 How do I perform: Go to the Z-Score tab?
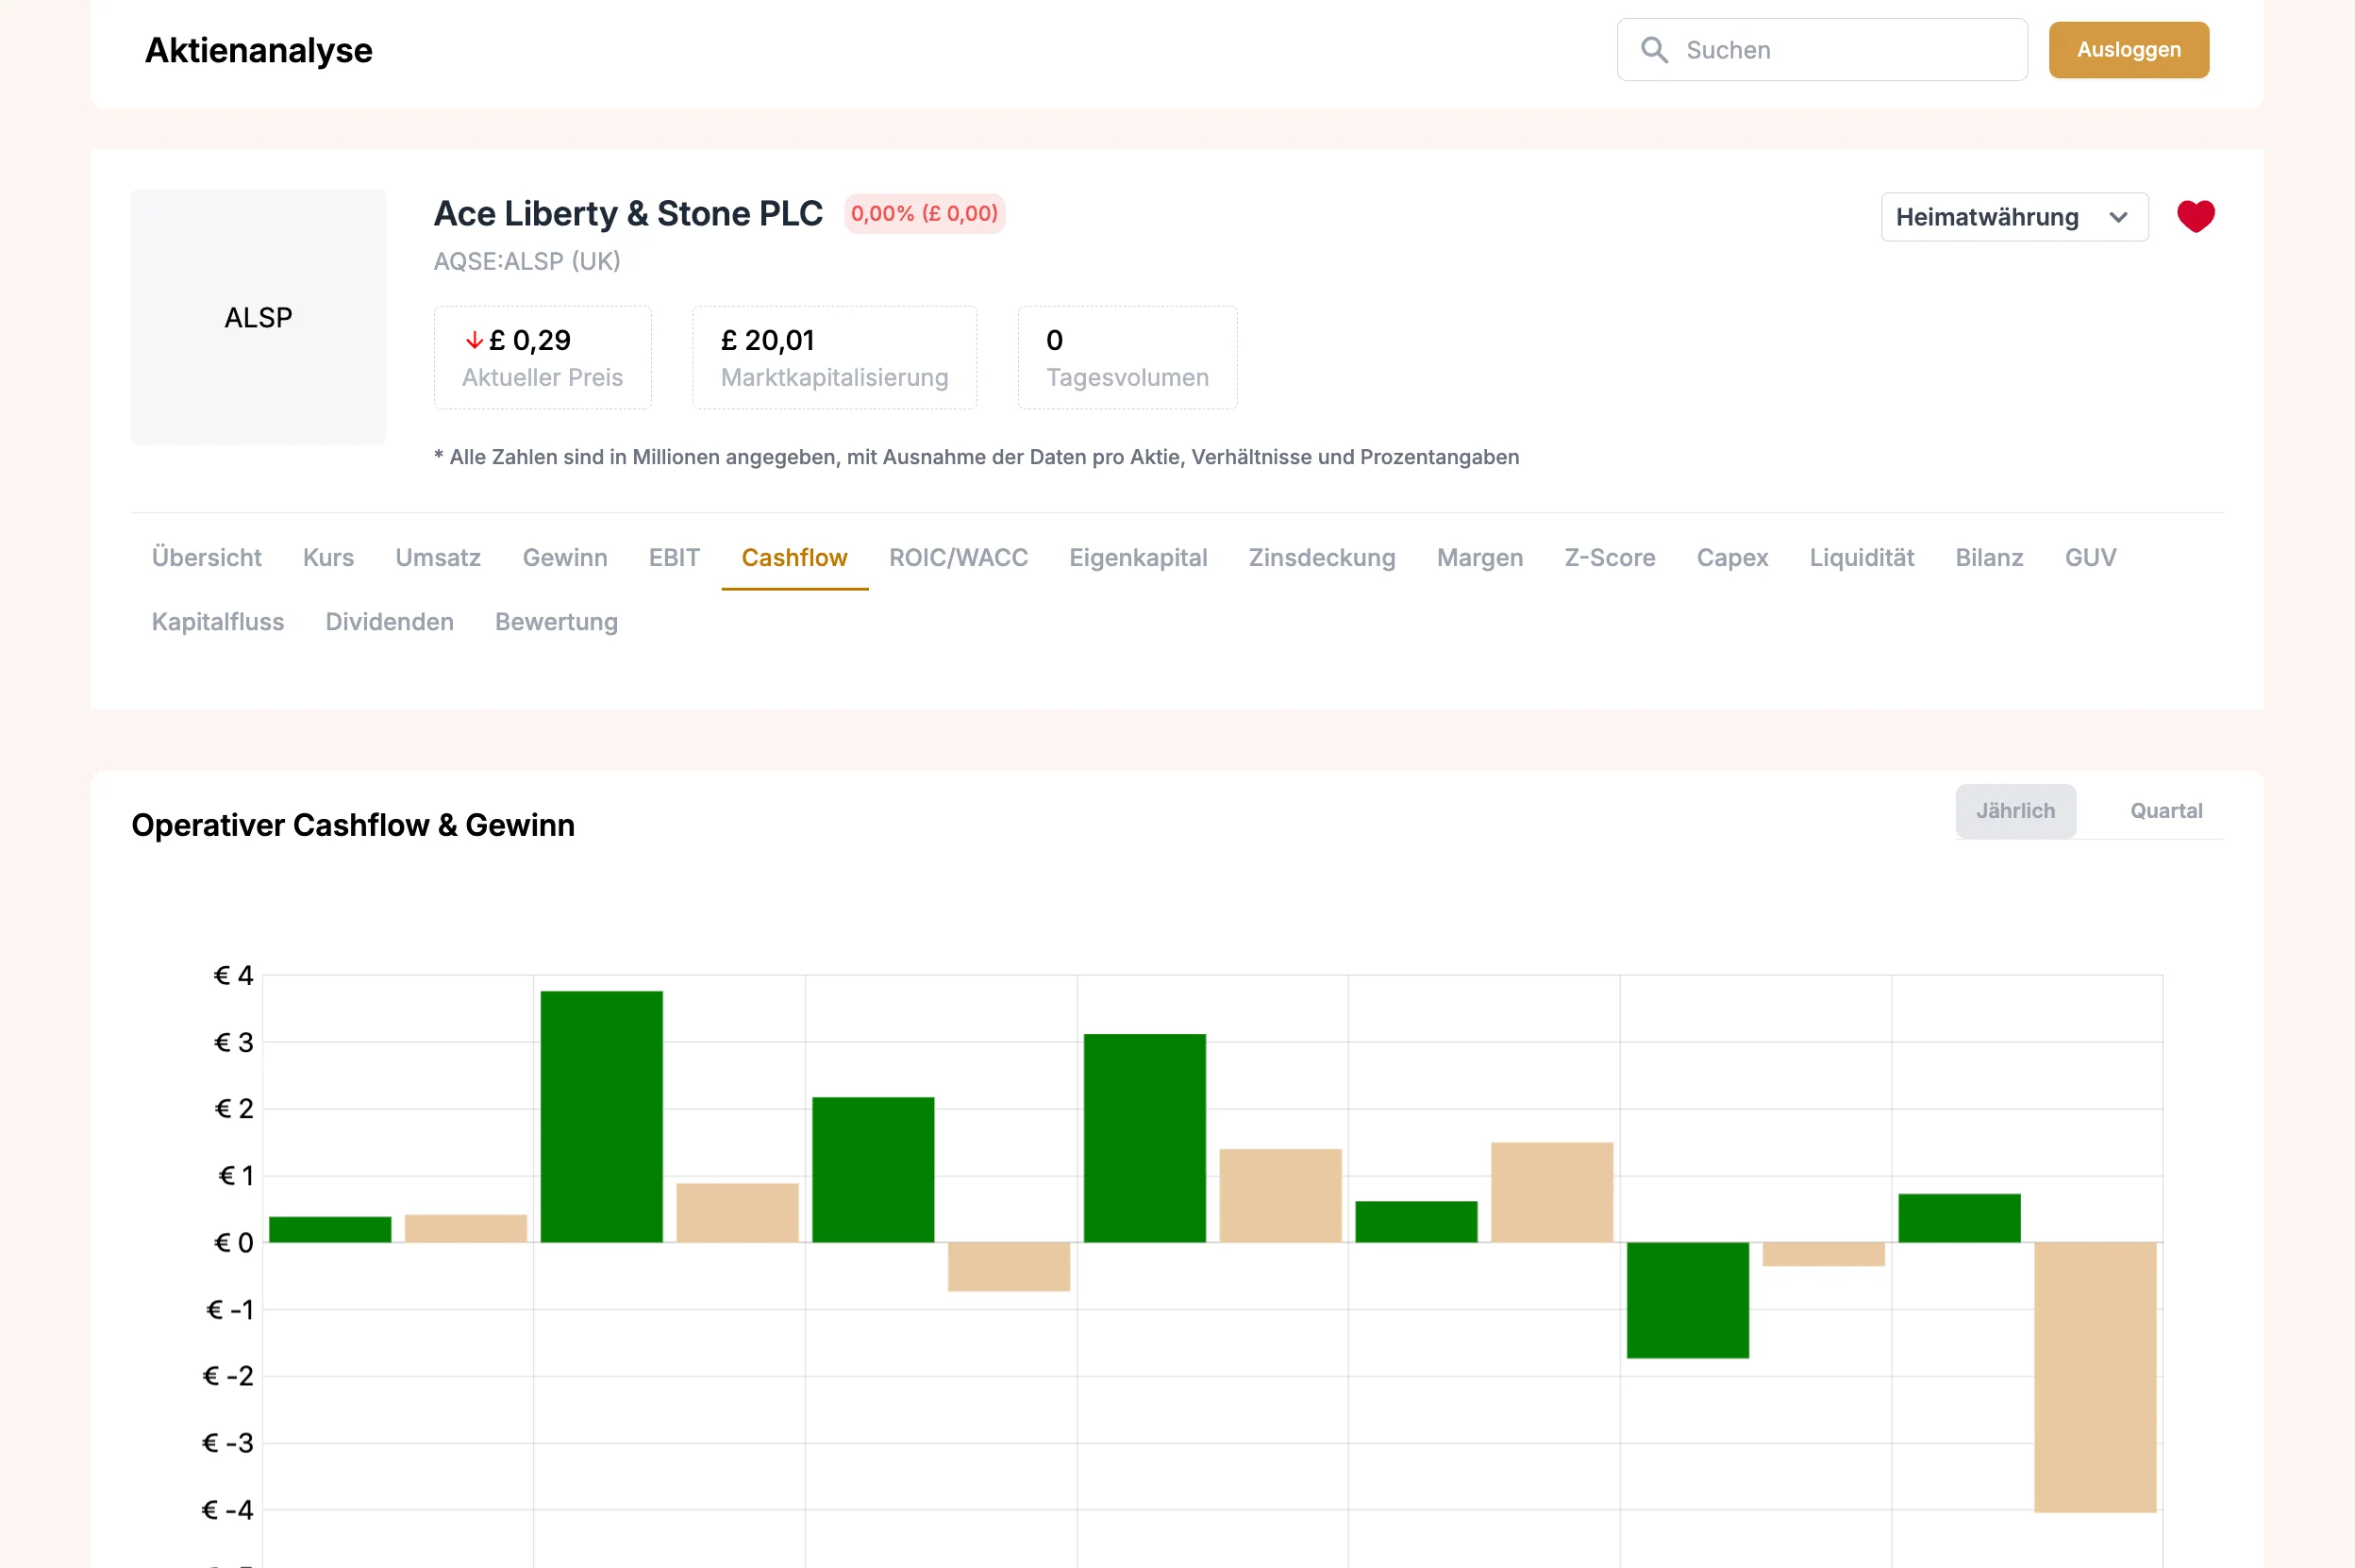point(1609,557)
